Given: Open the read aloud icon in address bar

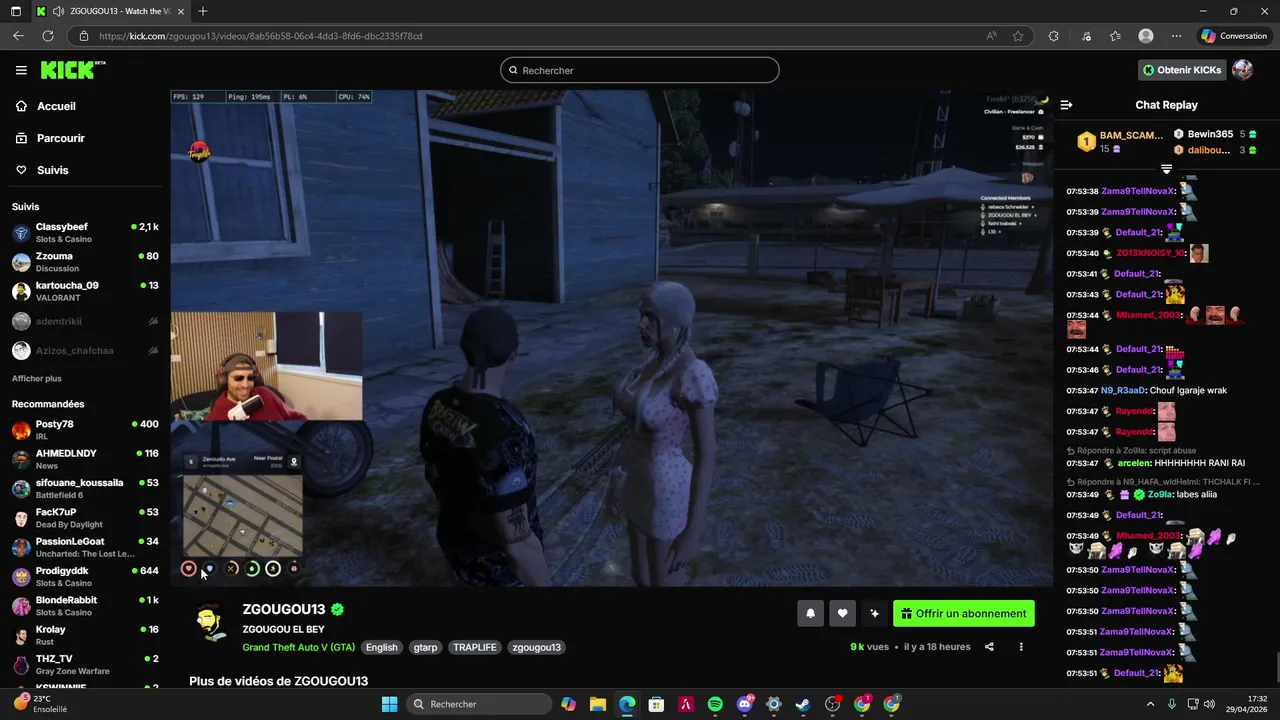Looking at the screenshot, I should pos(991,36).
